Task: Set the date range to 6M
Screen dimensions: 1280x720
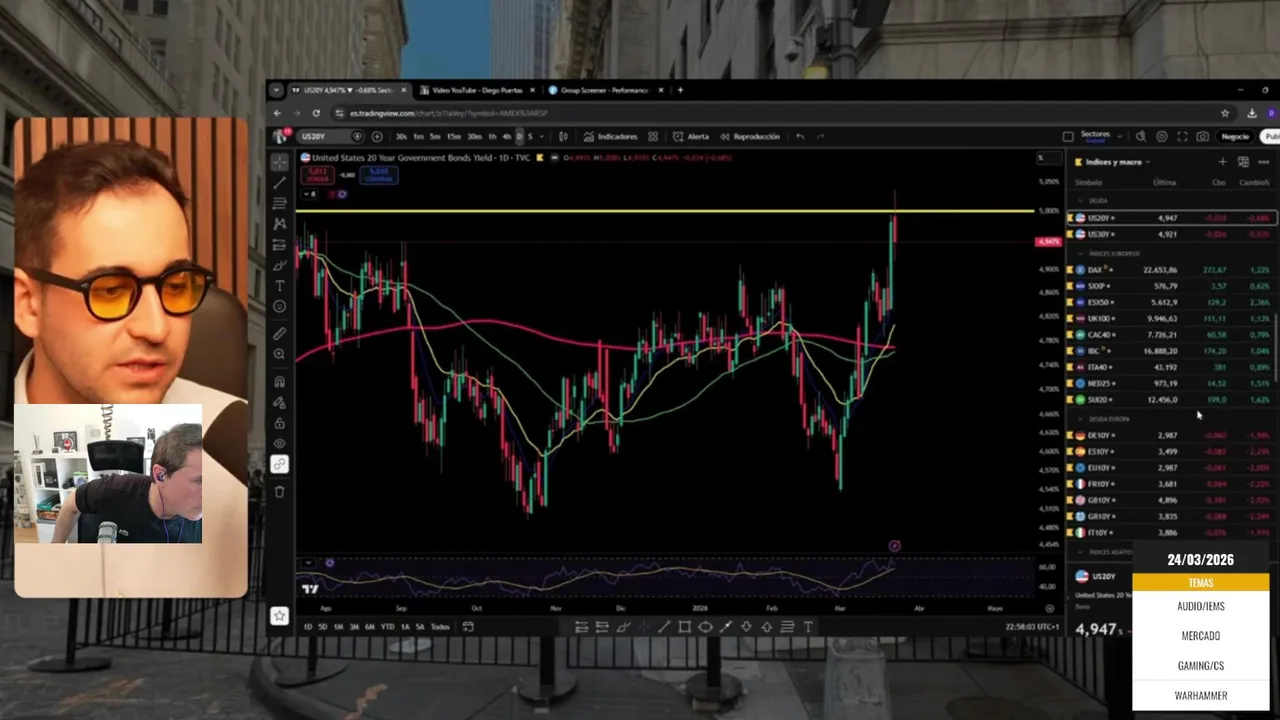Action: (x=370, y=626)
